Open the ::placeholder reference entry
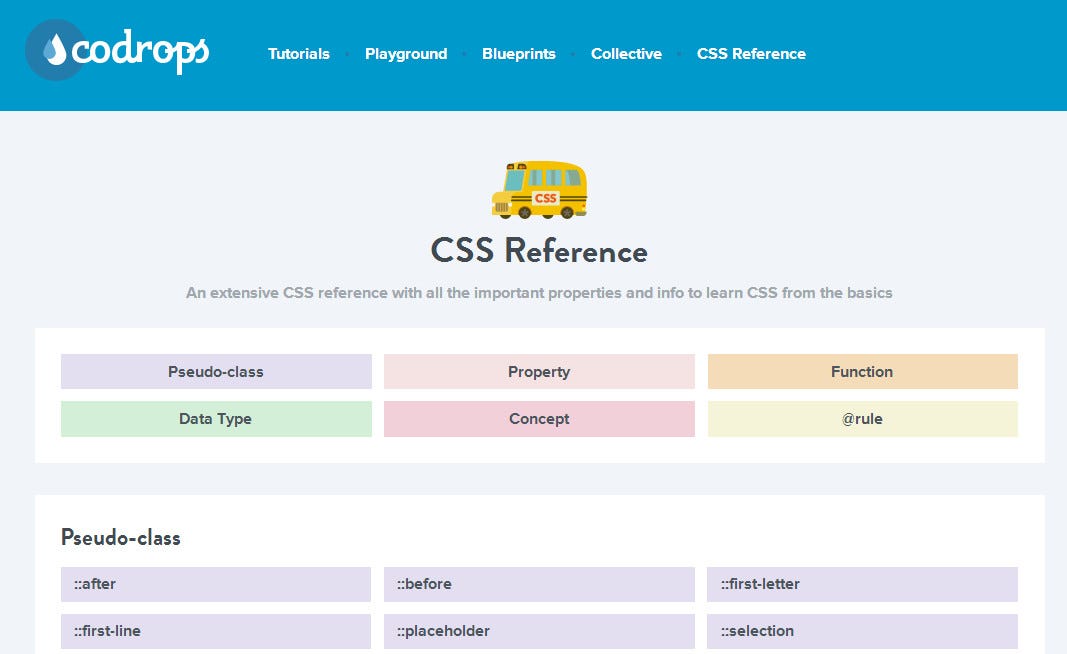The height and width of the screenshot is (654, 1067). coord(539,631)
